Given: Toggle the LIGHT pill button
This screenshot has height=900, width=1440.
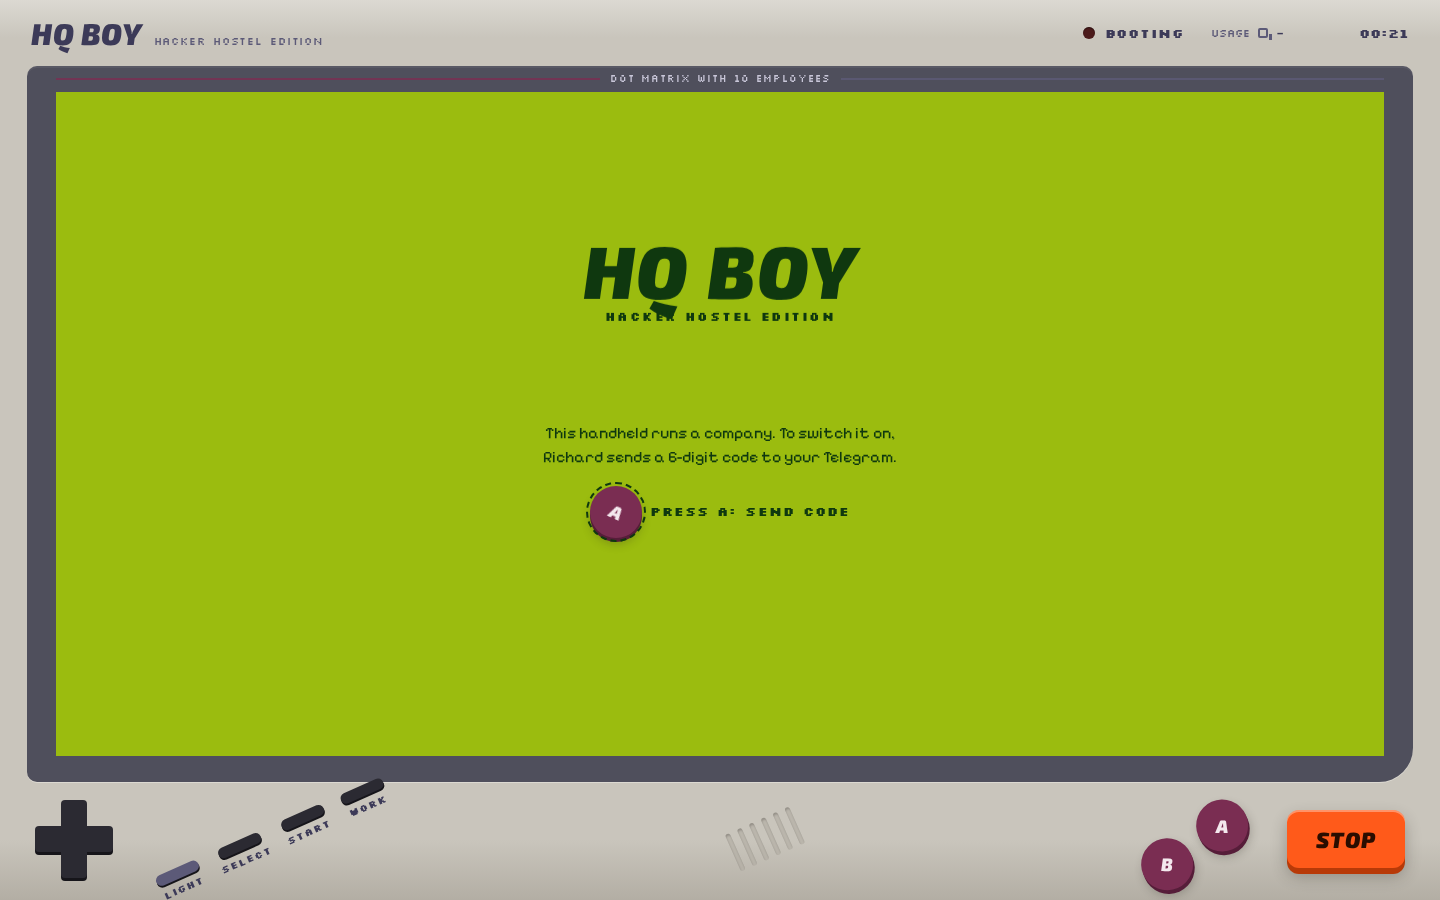Looking at the screenshot, I should pos(178,874).
